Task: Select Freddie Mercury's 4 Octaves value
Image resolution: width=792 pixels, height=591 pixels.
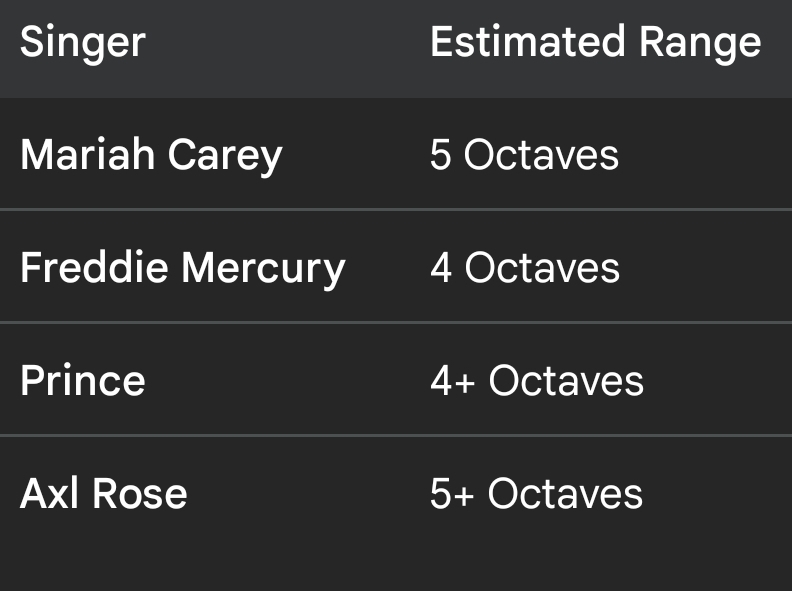Action: (x=524, y=269)
